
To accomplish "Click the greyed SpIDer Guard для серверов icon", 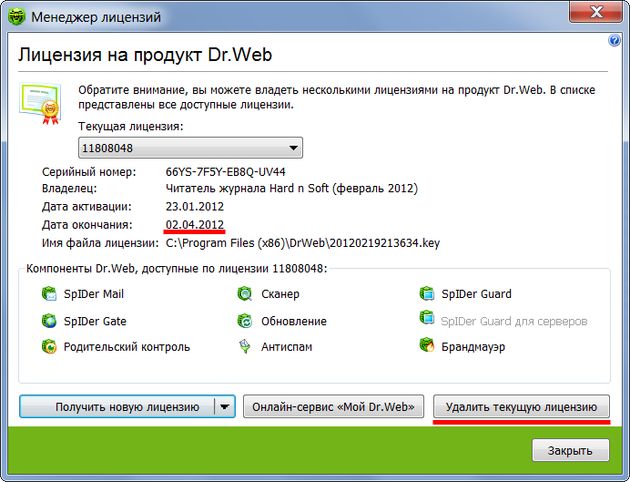I will pyautogui.click(x=427, y=318).
